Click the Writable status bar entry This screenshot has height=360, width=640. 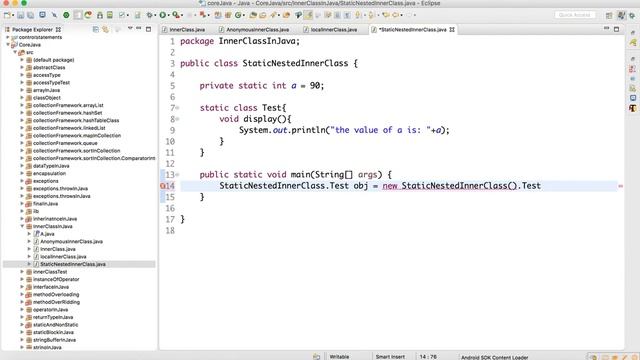[339, 357]
